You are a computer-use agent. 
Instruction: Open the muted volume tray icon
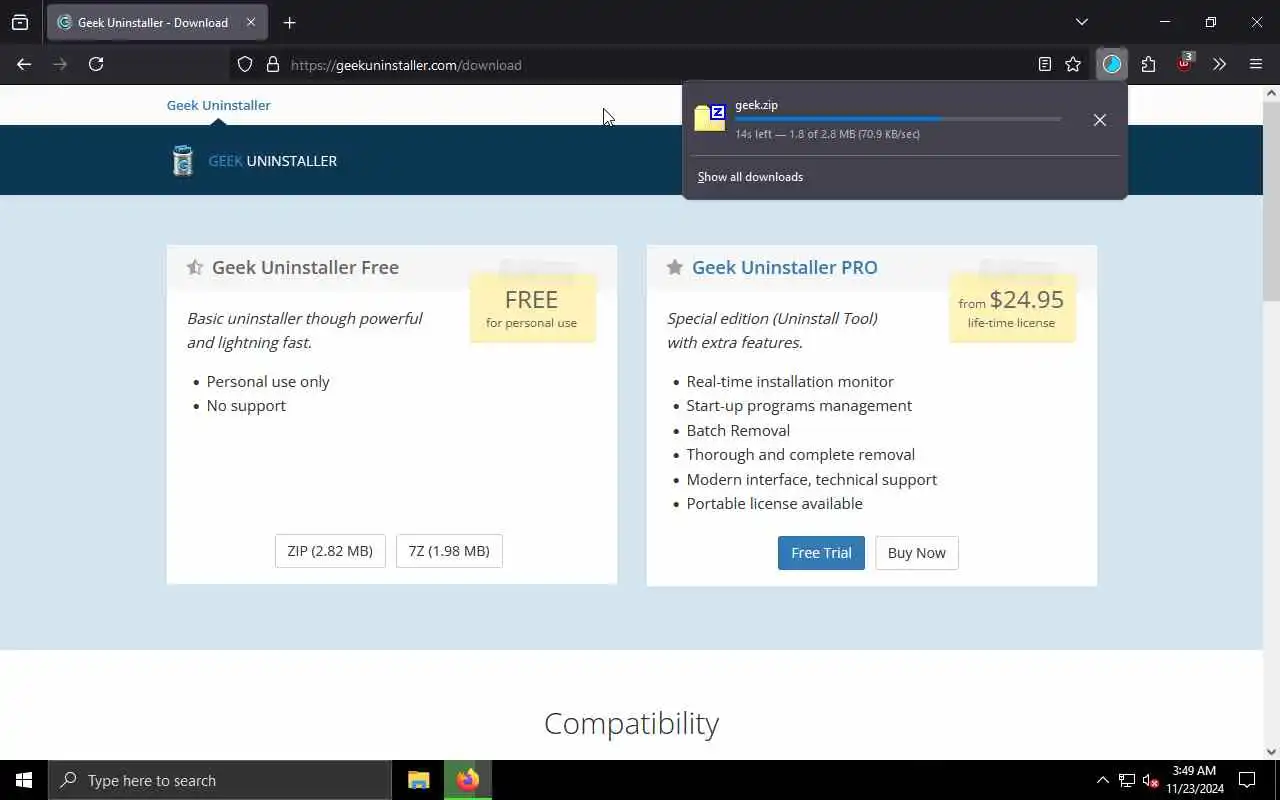[x=1150, y=780]
